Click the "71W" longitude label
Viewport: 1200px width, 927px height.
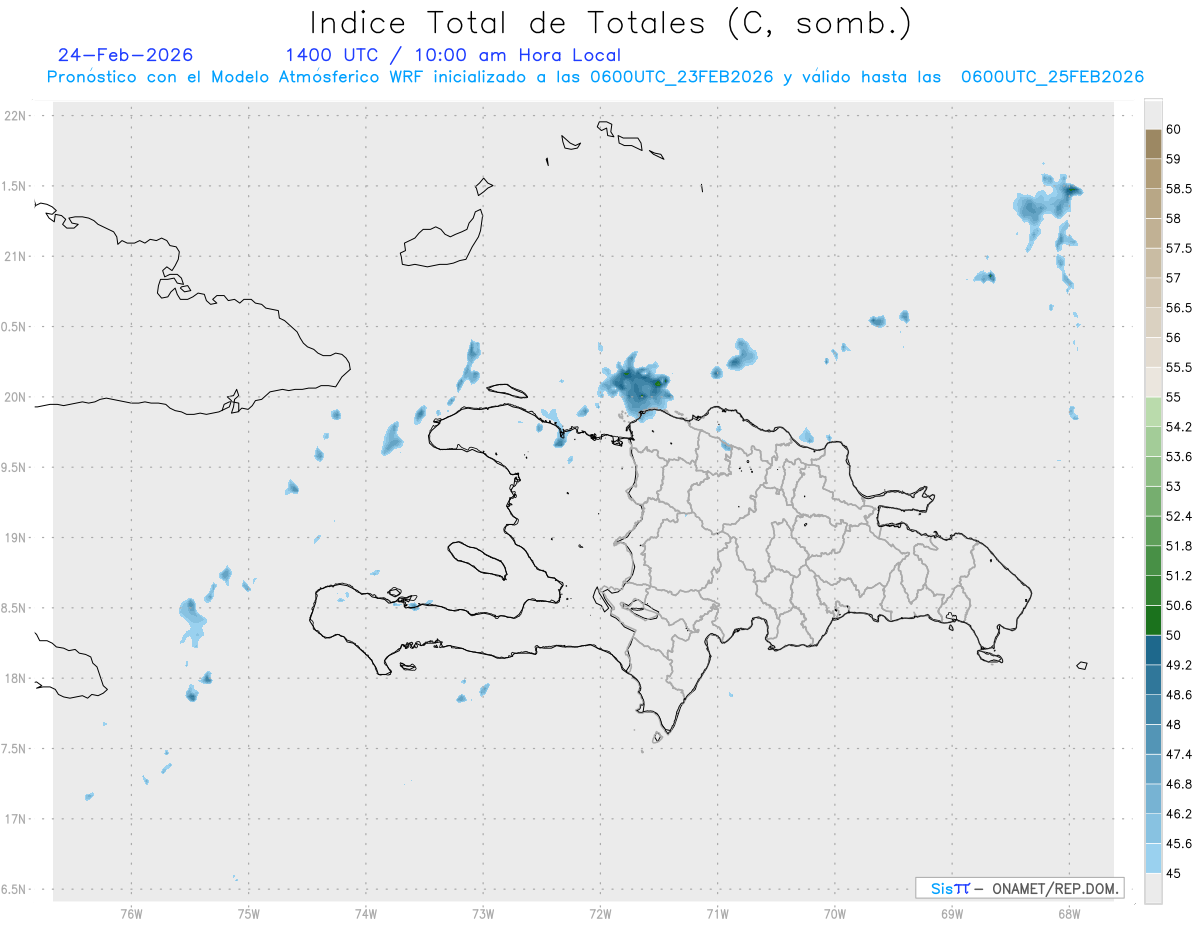point(717,913)
